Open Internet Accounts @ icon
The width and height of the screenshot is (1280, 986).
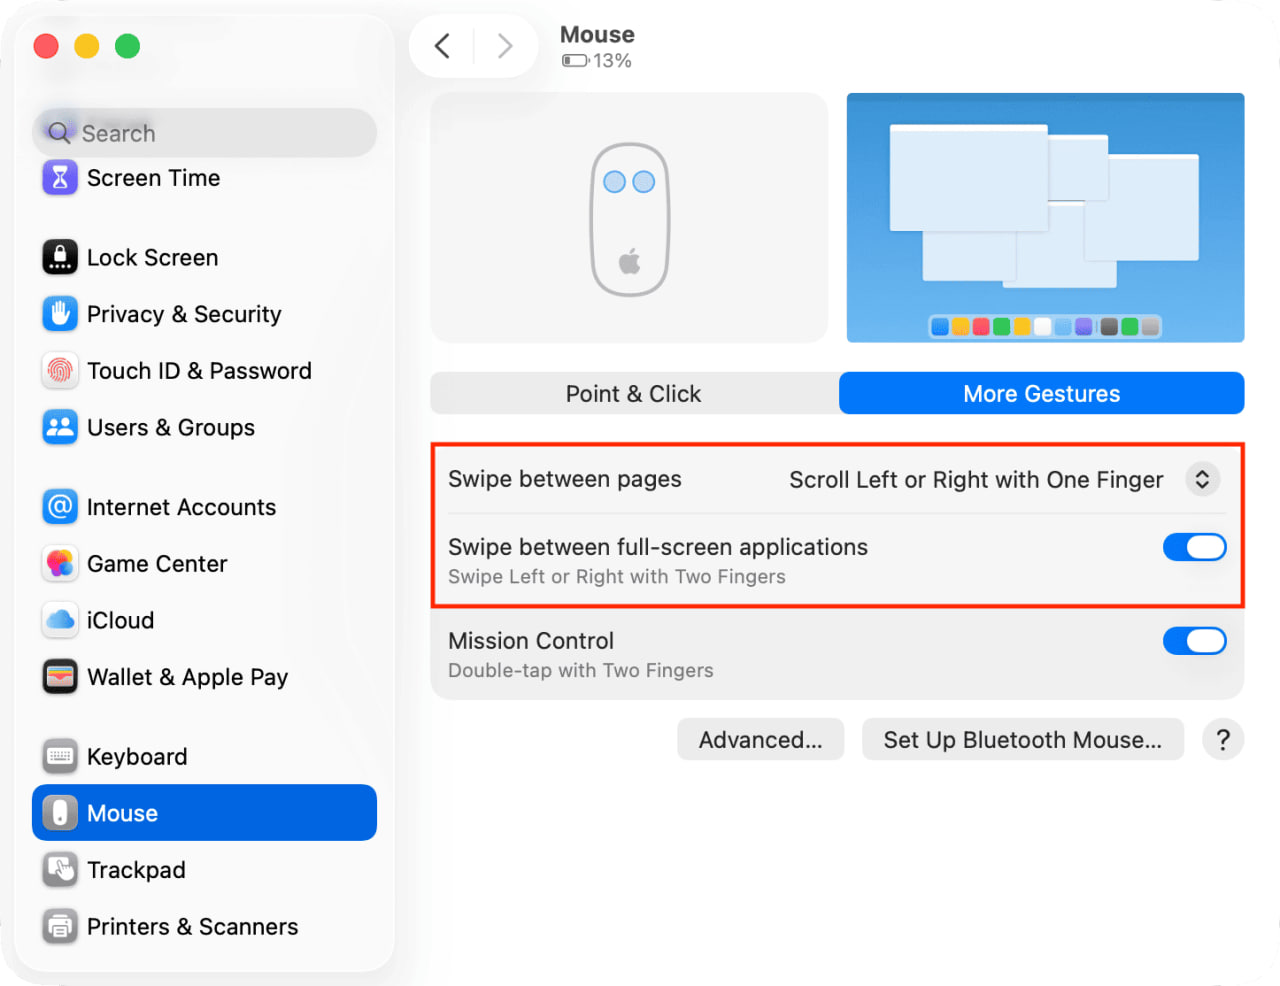60,507
